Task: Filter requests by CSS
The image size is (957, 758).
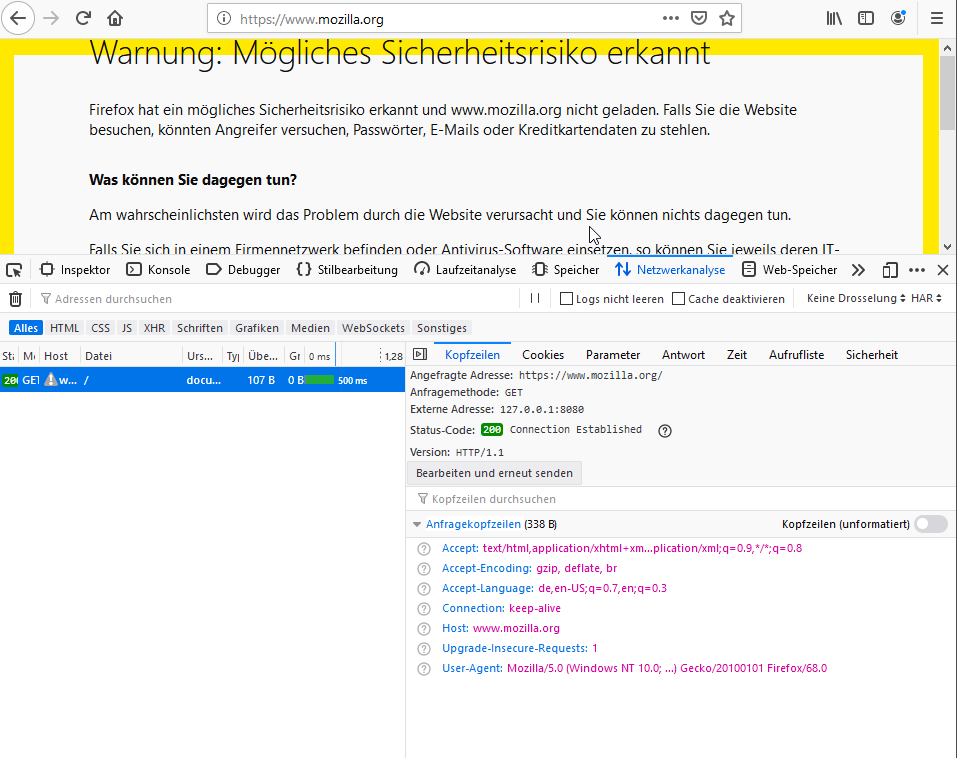Action: tap(100, 328)
